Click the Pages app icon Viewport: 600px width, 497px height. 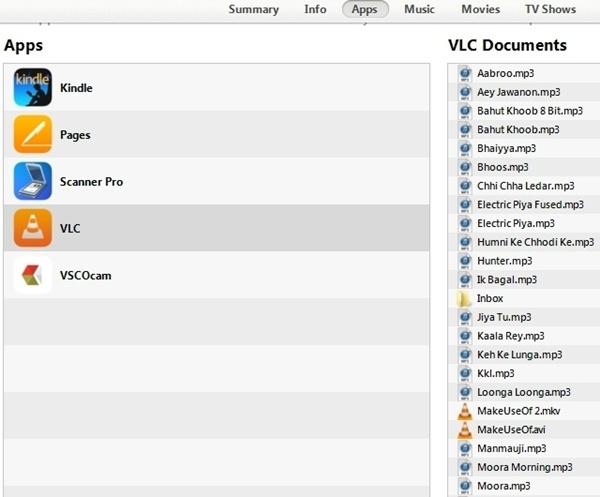33,135
